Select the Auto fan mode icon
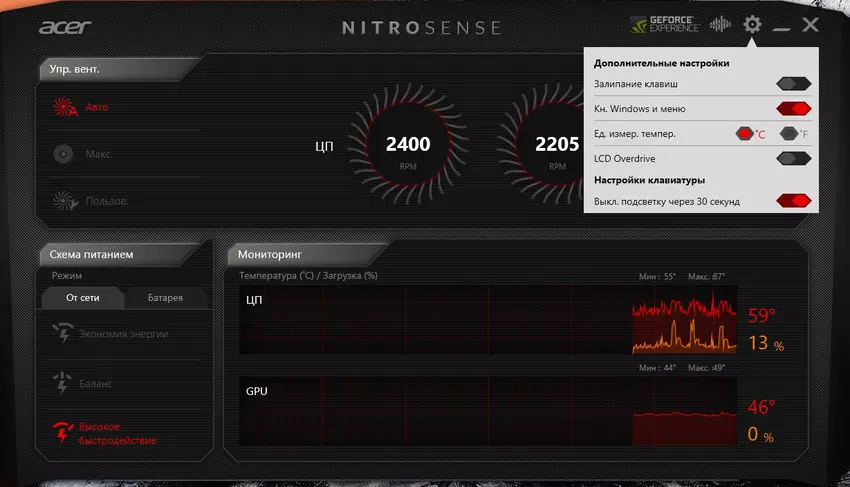 (64, 107)
